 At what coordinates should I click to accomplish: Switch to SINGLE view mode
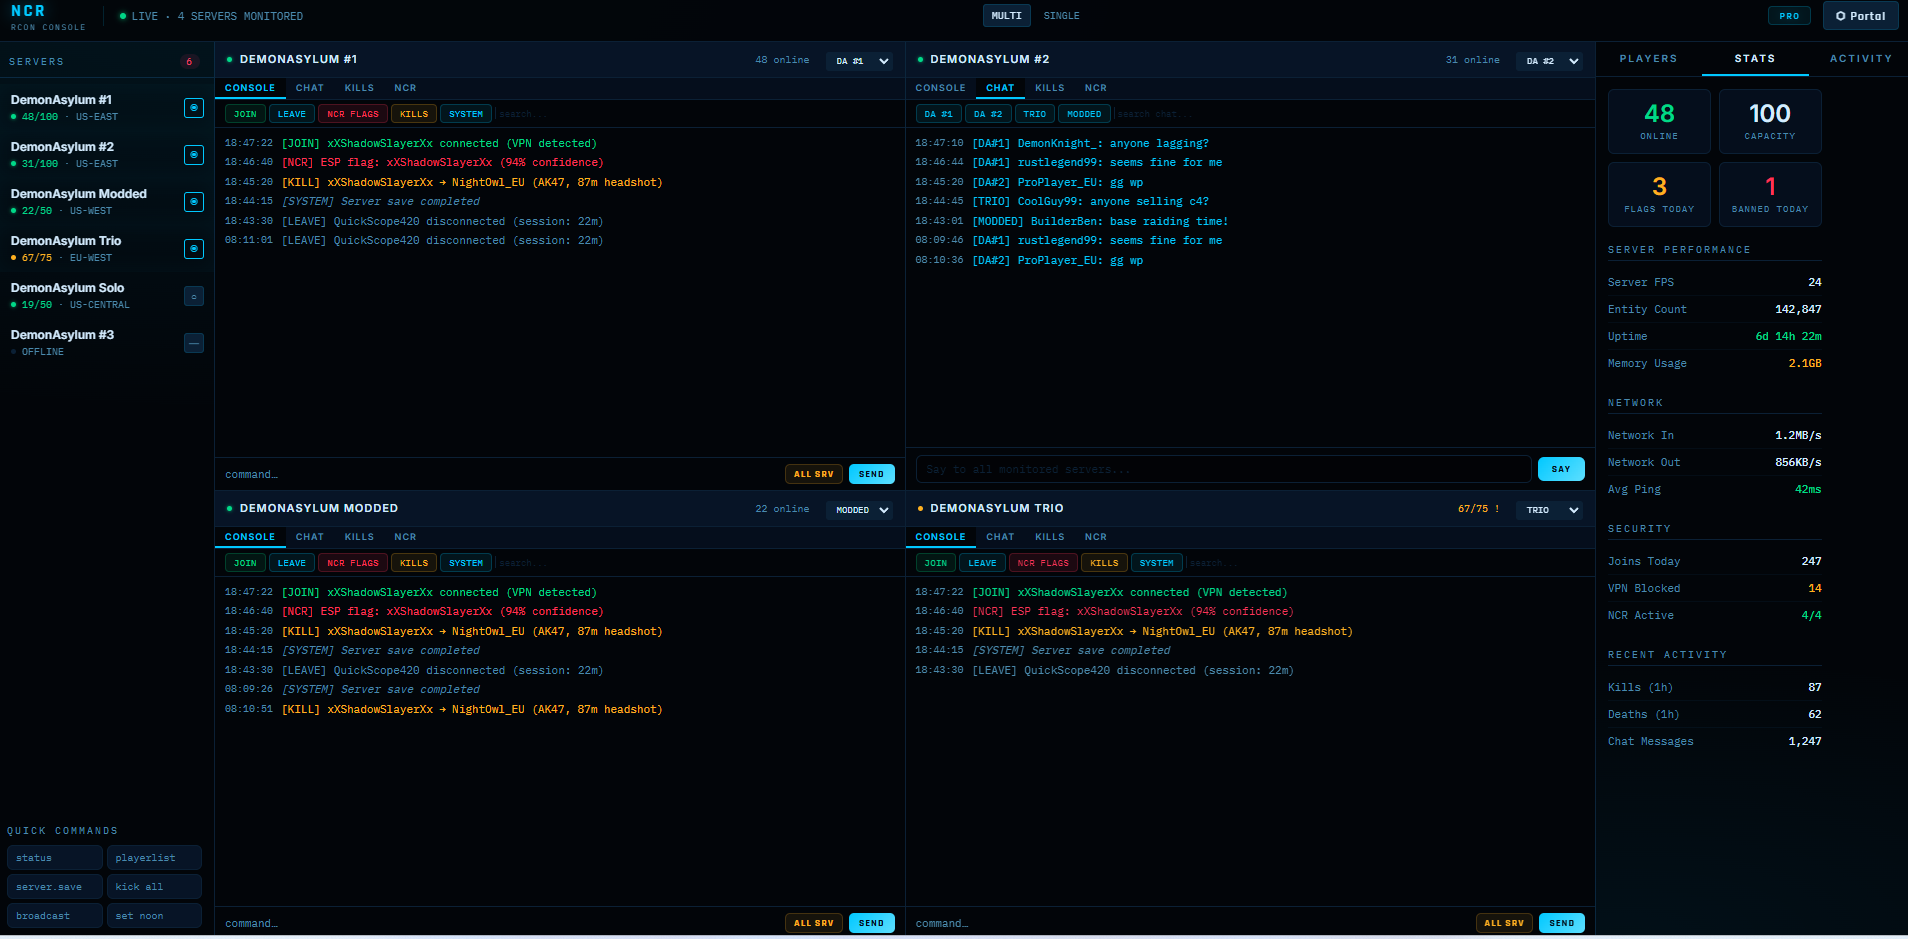[1061, 16]
